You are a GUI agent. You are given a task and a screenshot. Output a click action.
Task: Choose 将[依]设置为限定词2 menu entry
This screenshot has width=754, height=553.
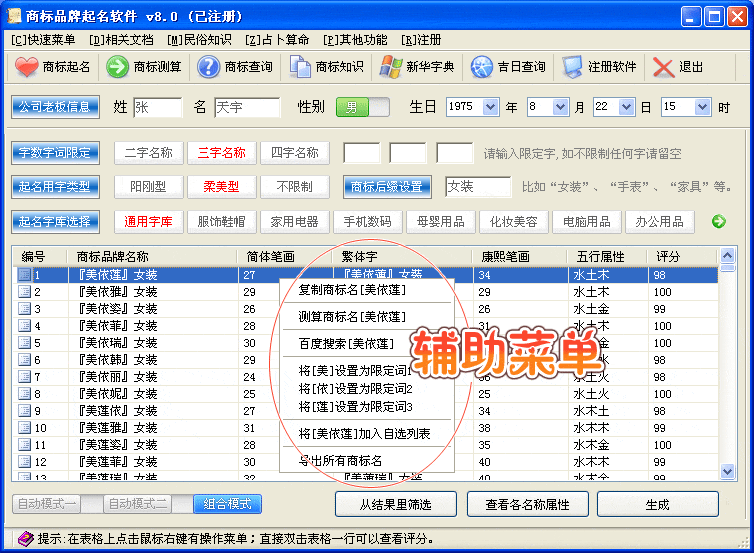pyautogui.click(x=366, y=389)
